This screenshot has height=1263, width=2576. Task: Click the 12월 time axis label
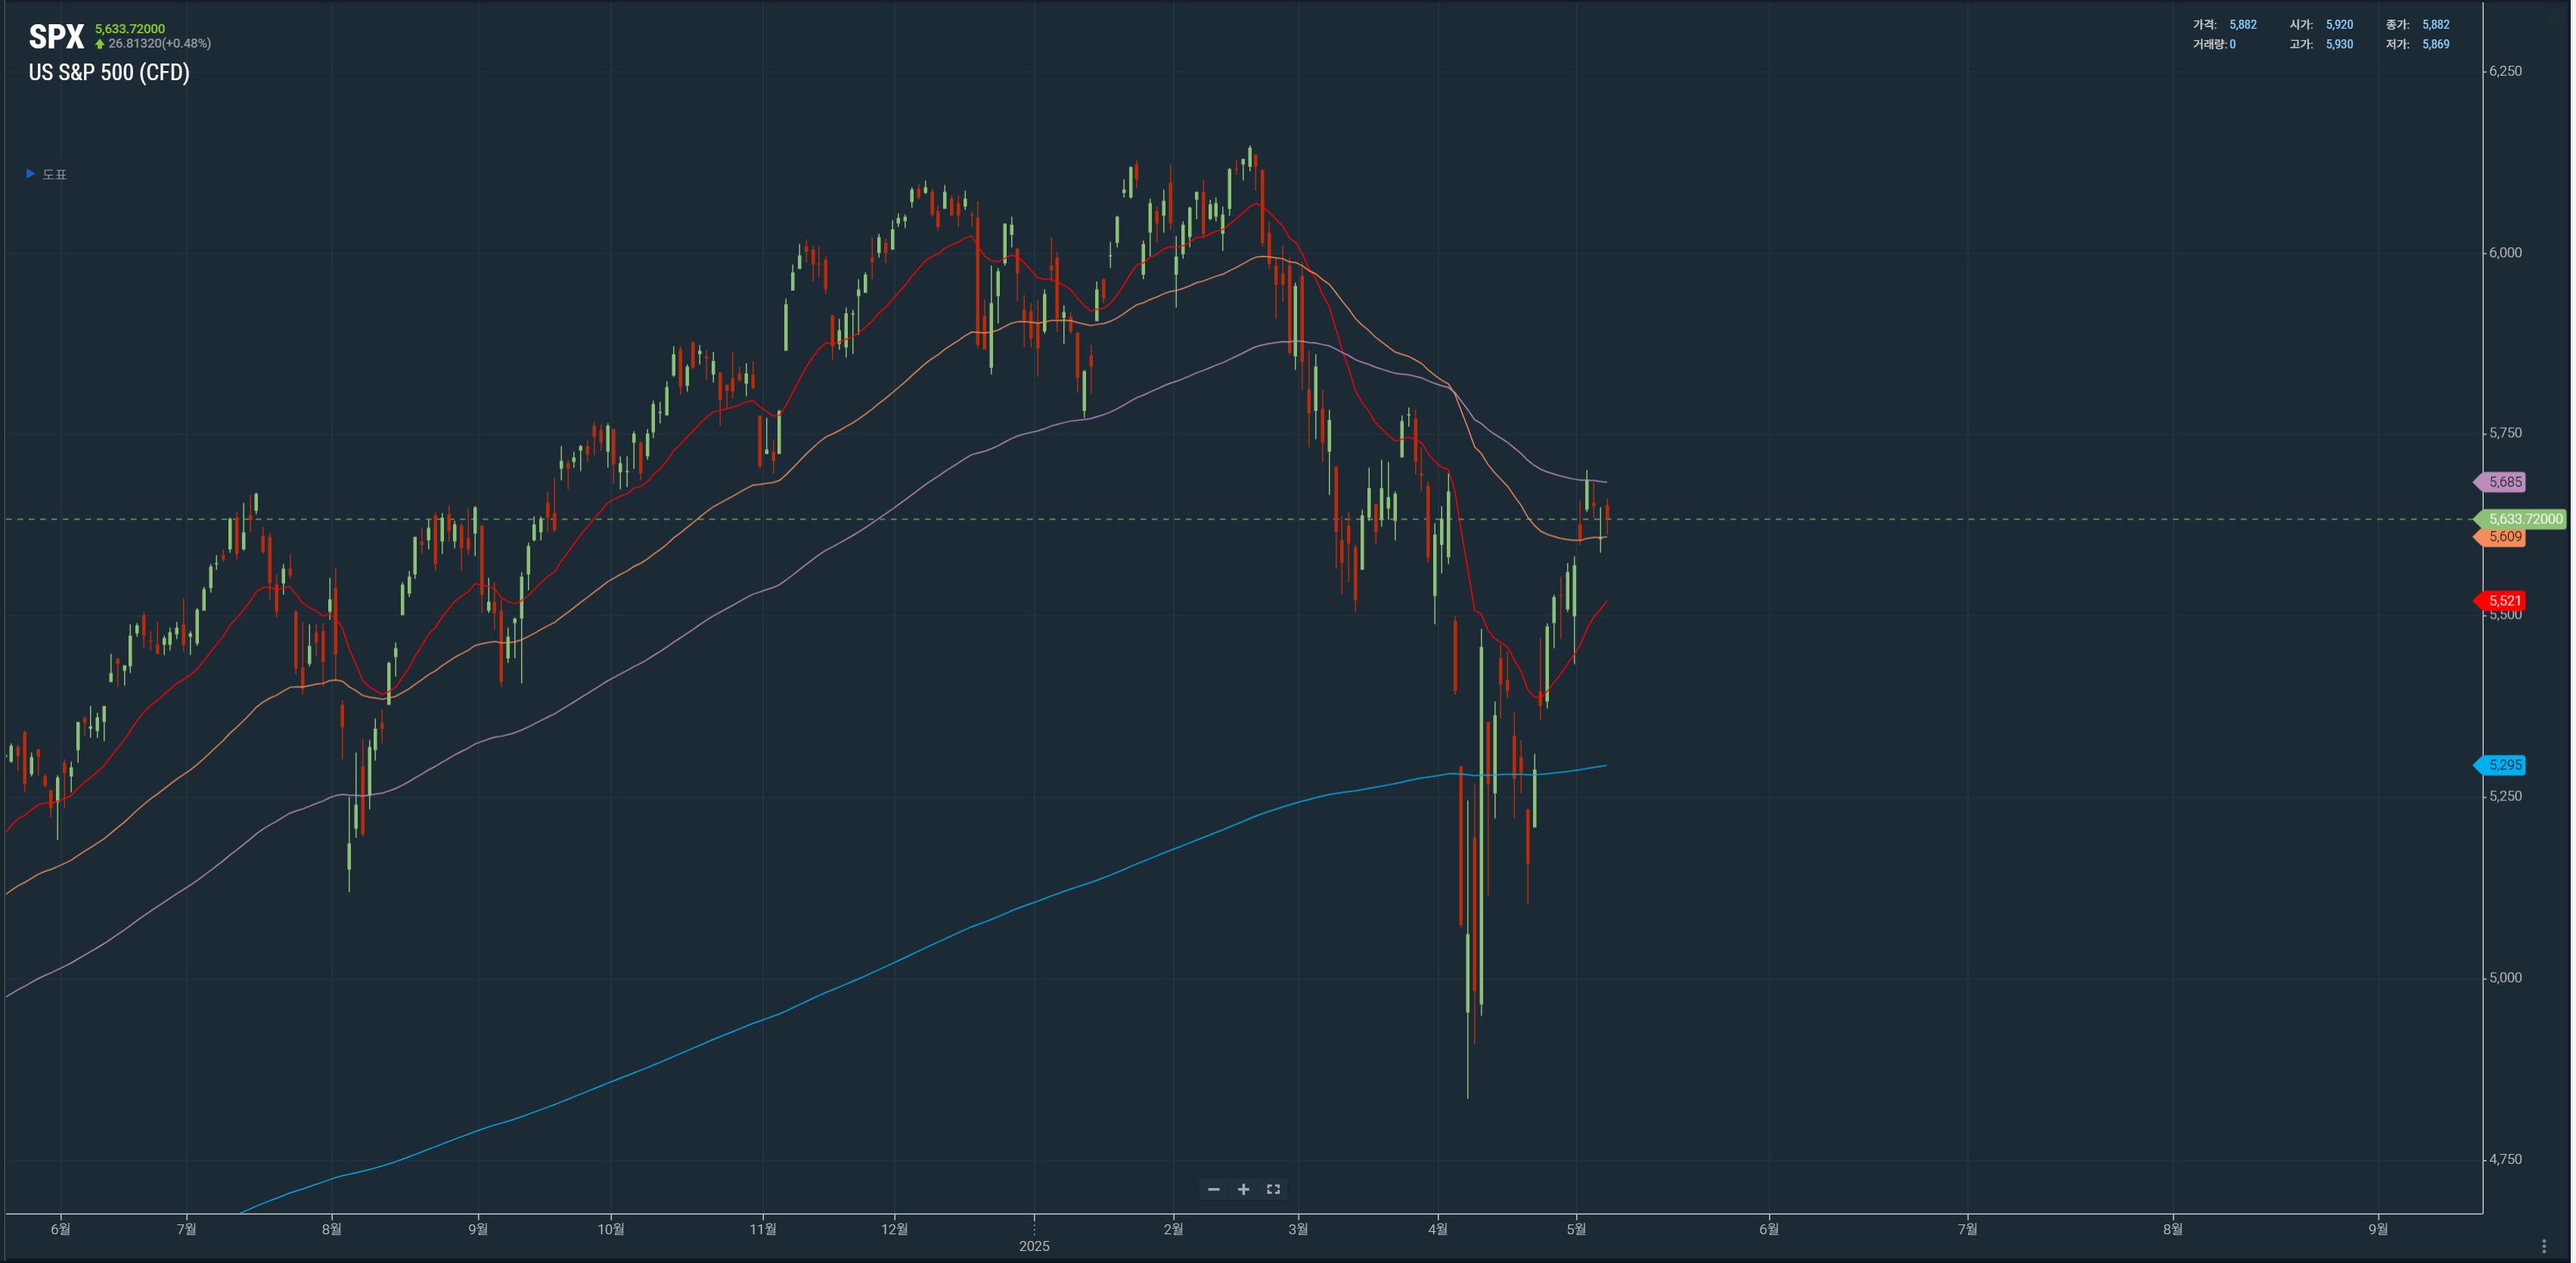895,1229
